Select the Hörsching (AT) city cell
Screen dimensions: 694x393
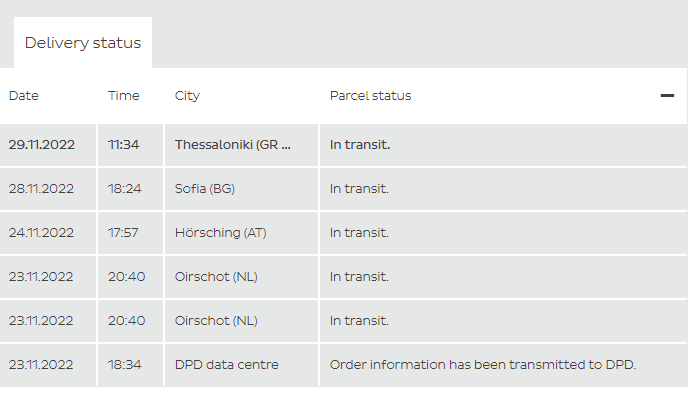click(x=241, y=233)
